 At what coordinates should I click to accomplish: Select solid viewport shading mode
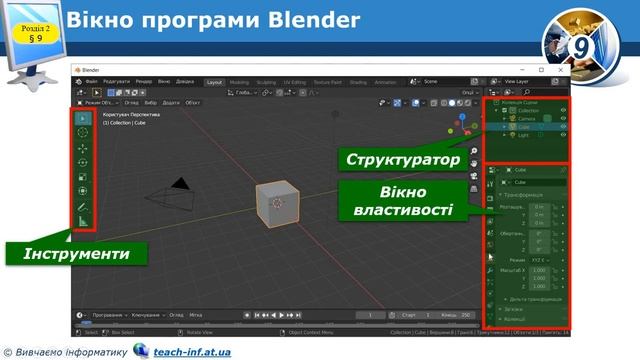tap(452, 103)
